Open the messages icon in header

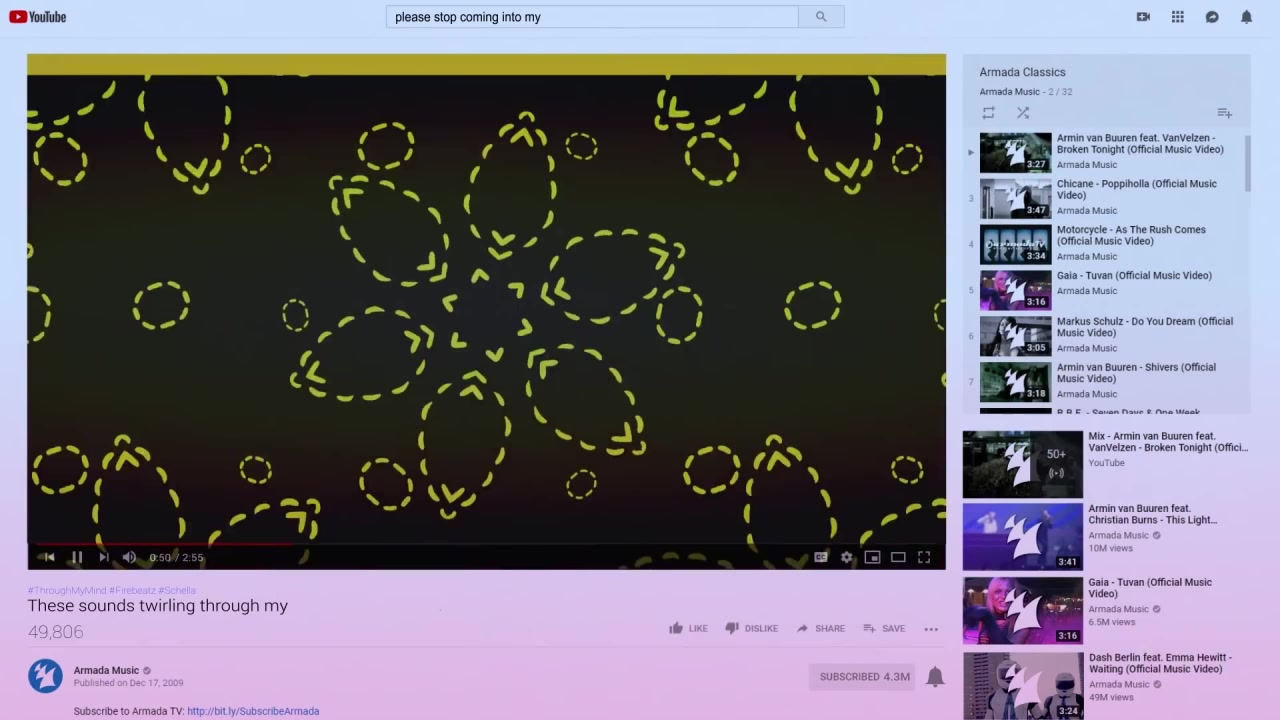pos(1212,17)
